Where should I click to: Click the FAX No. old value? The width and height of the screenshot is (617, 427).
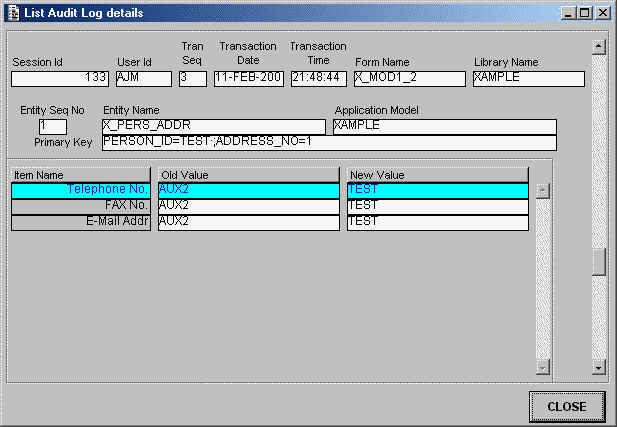248,205
